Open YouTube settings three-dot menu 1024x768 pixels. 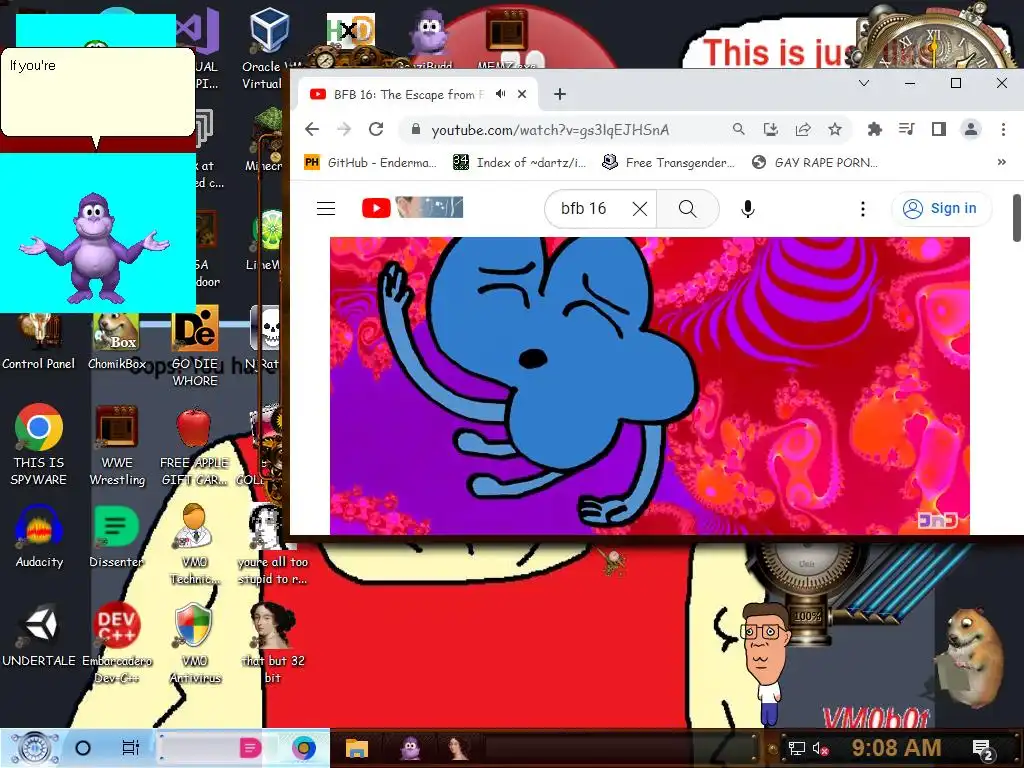tap(863, 208)
